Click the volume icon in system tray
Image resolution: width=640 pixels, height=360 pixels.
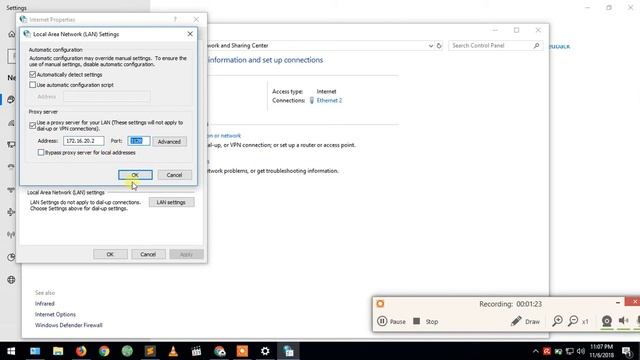pos(580,351)
